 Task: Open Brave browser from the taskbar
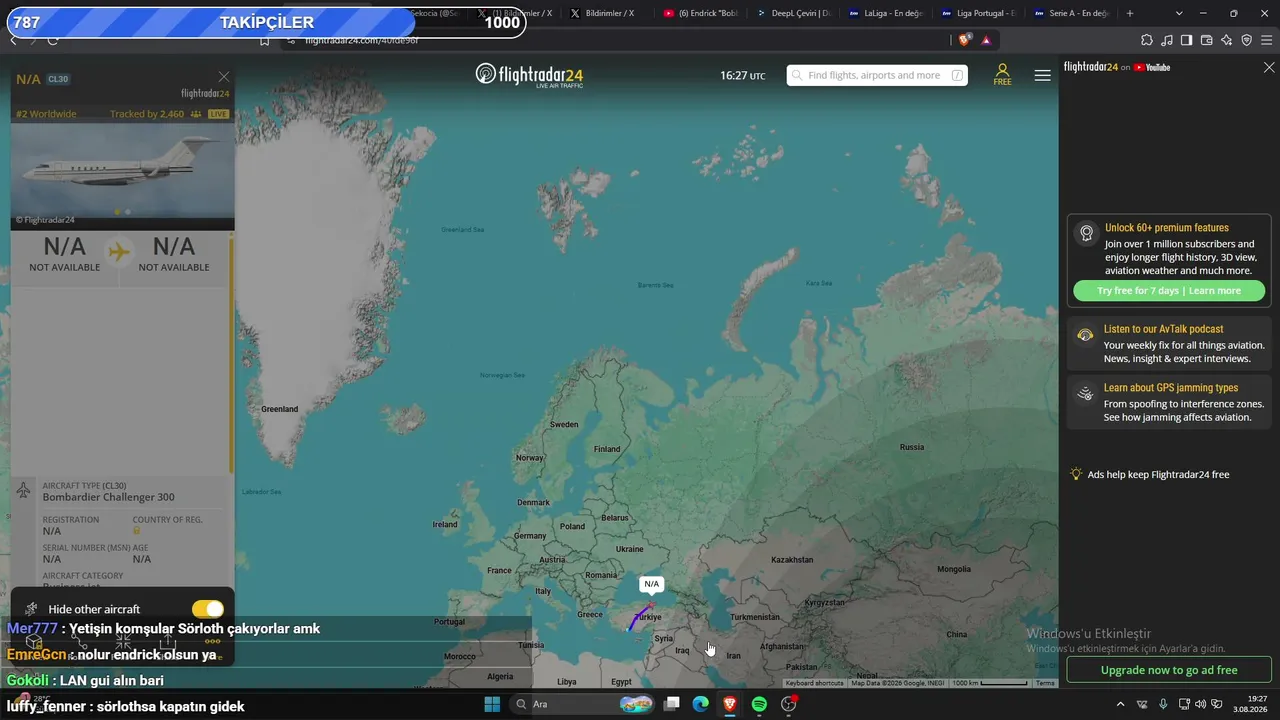[730, 704]
